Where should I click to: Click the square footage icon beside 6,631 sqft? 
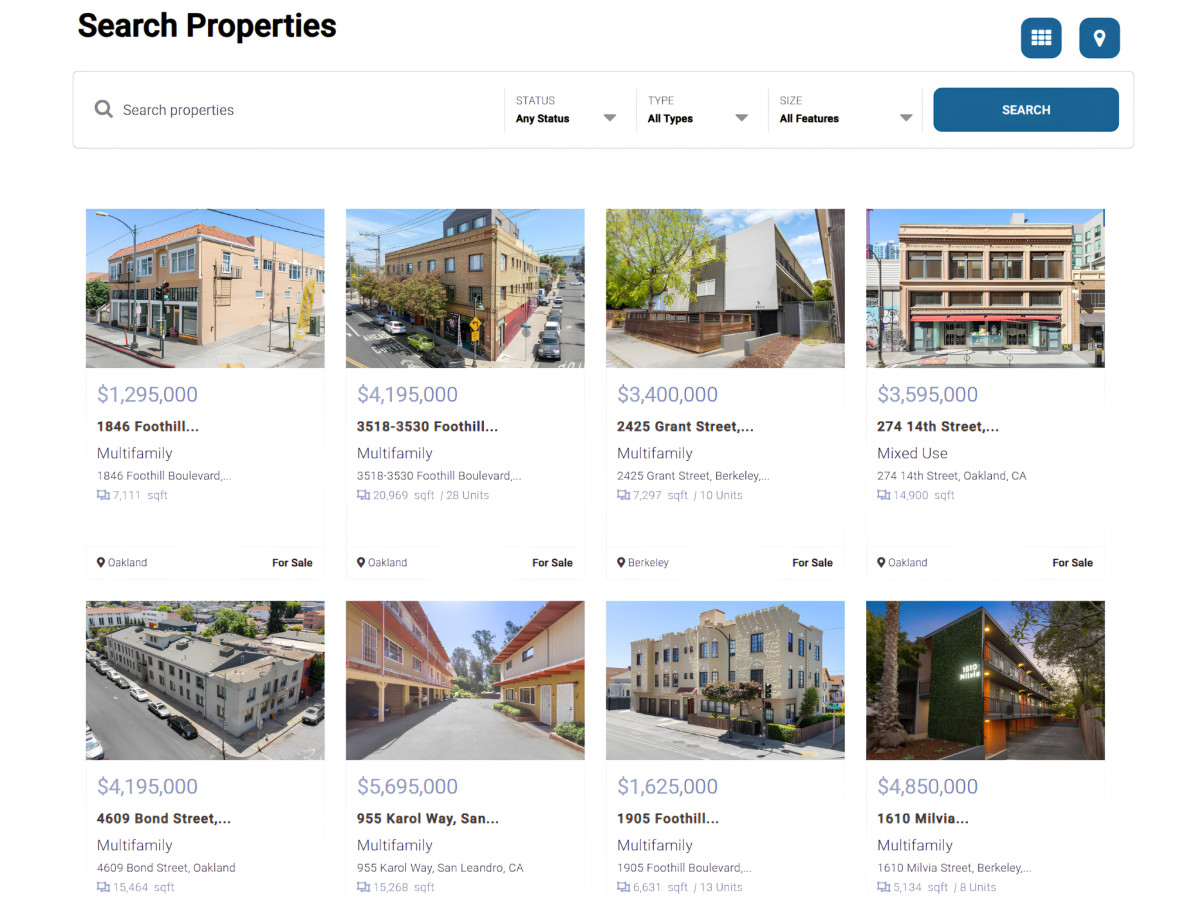tap(623, 887)
